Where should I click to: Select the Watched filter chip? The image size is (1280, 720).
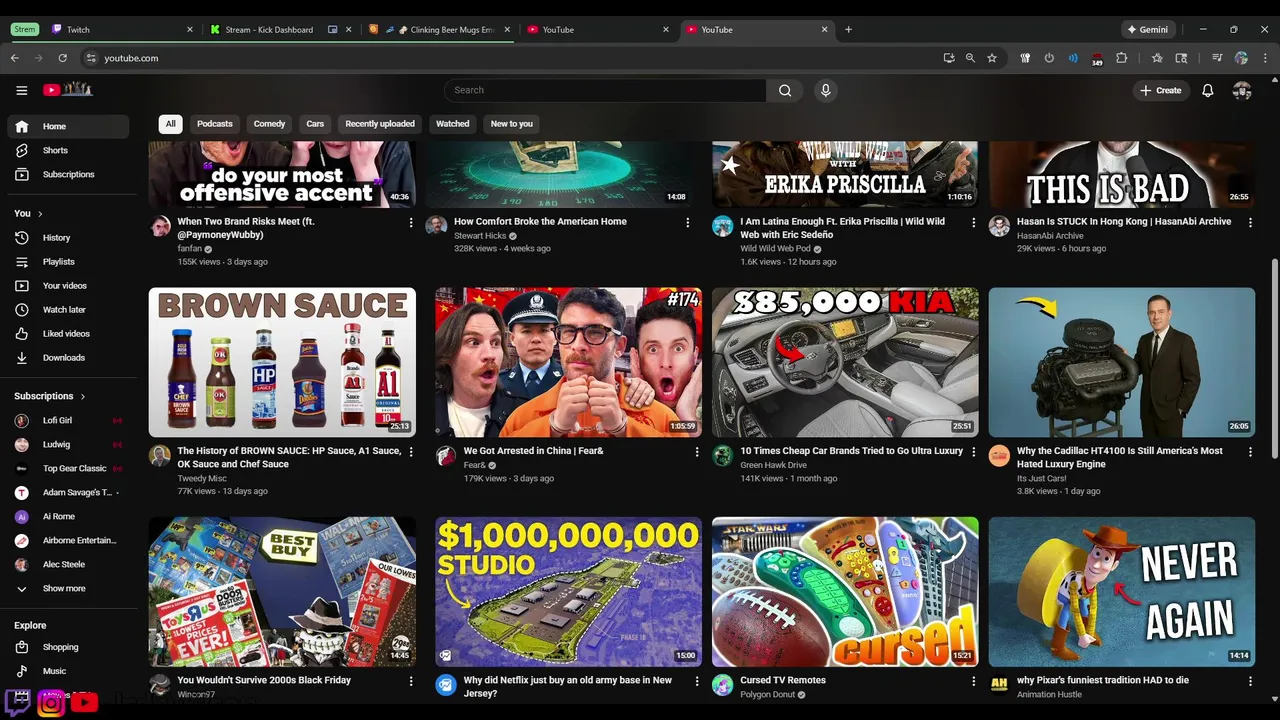coord(452,124)
